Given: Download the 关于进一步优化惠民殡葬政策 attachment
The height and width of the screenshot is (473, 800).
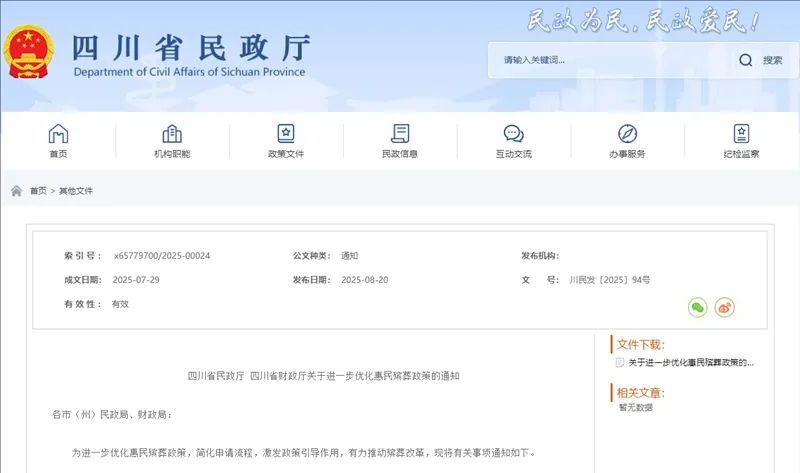Looking at the screenshot, I should click(690, 362).
